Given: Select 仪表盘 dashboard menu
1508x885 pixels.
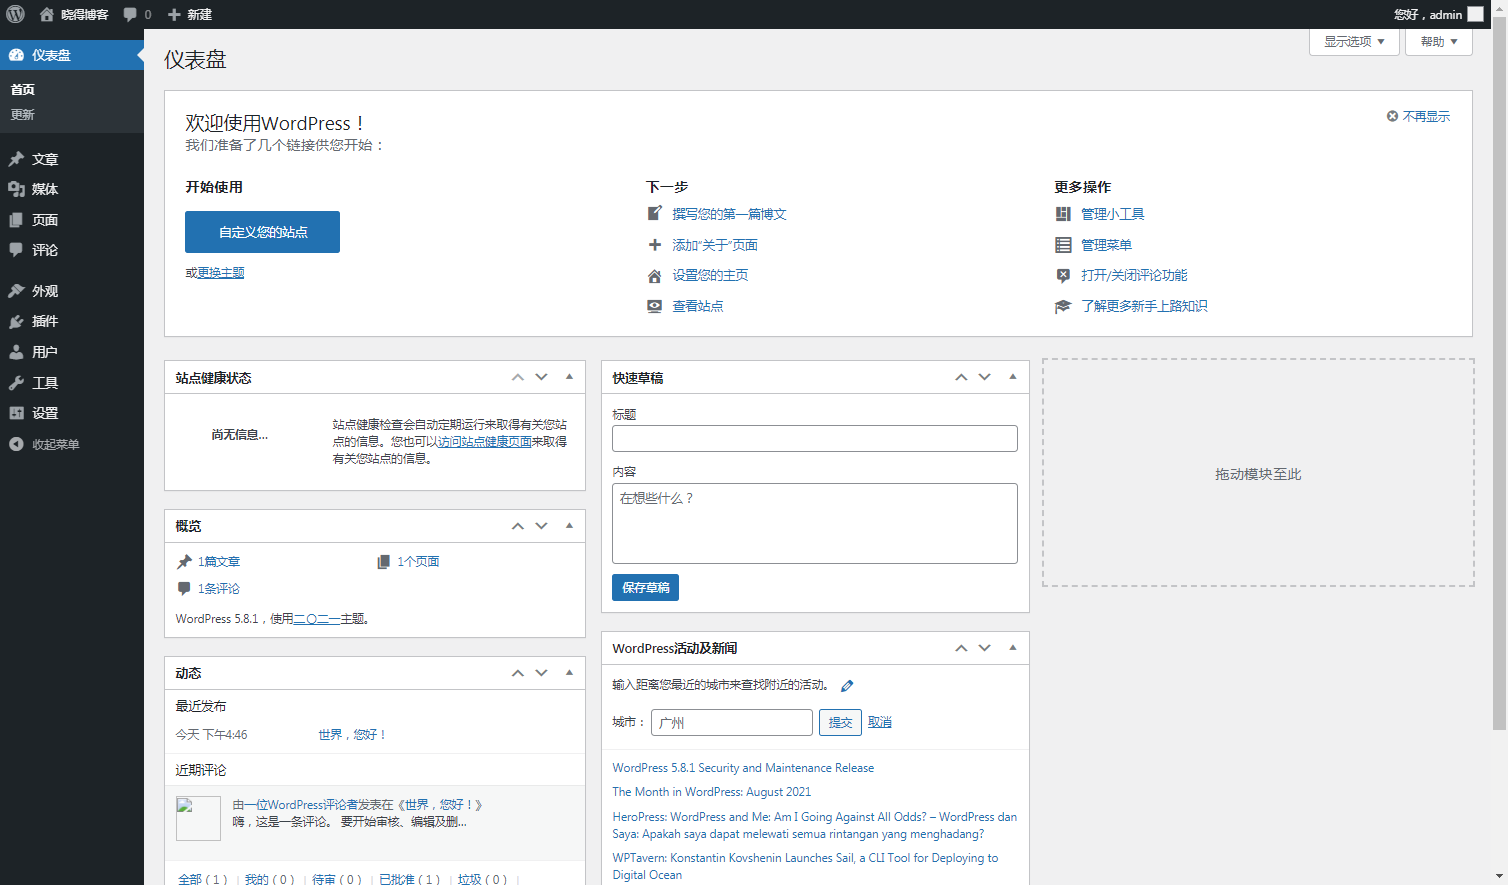Looking at the screenshot, I should click(x=72, y=55).
